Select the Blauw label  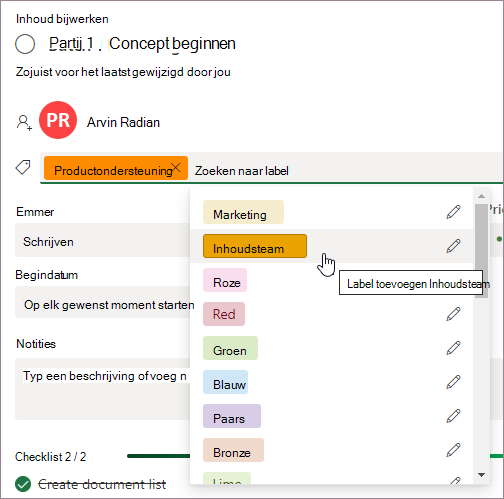pyautogui.click(x=225, y=382)
